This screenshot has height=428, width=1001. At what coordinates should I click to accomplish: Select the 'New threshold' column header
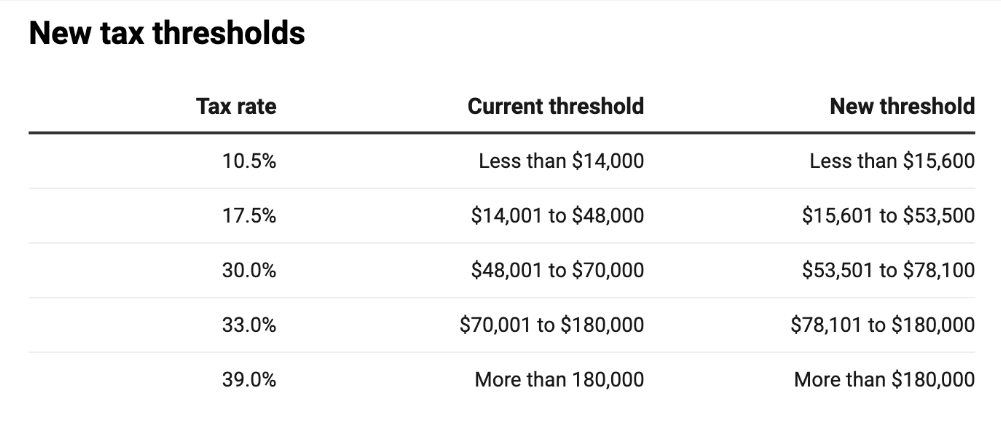coord(902,106)
